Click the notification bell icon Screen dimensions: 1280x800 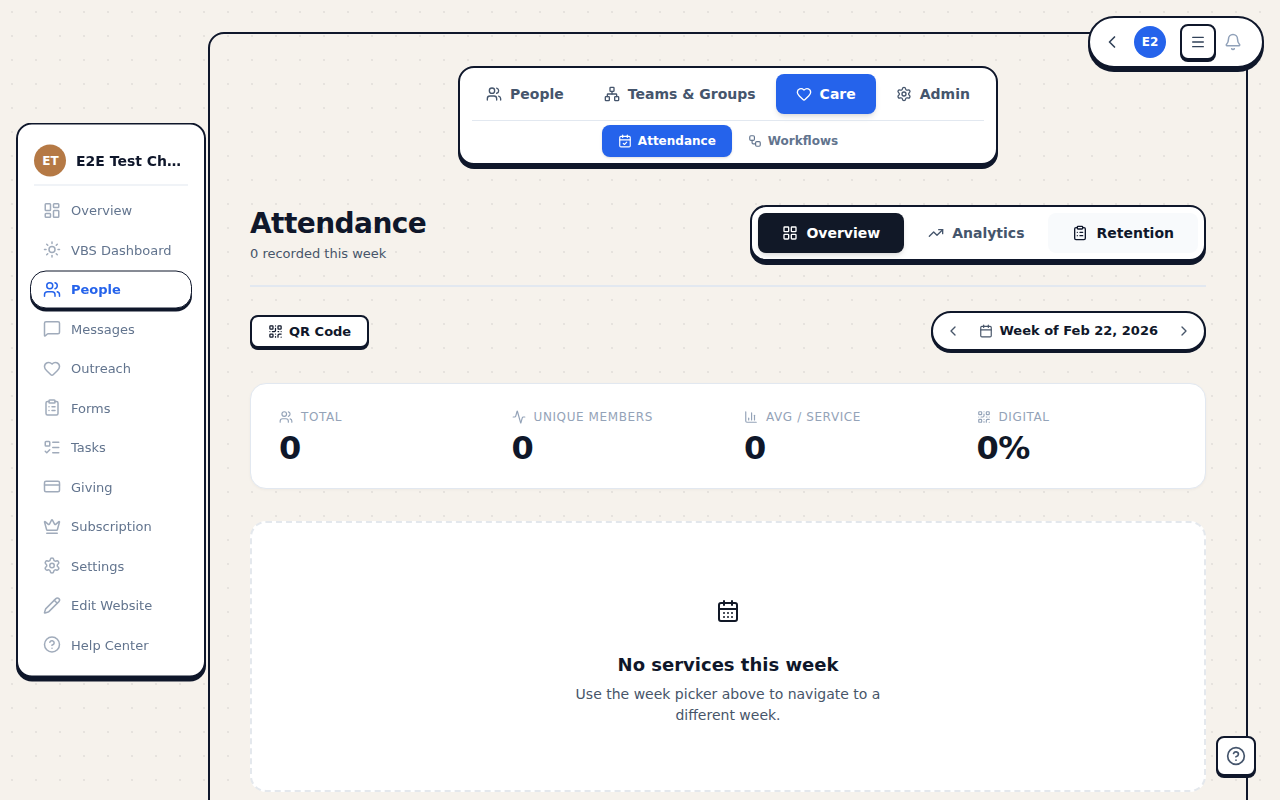[1233, 42]
